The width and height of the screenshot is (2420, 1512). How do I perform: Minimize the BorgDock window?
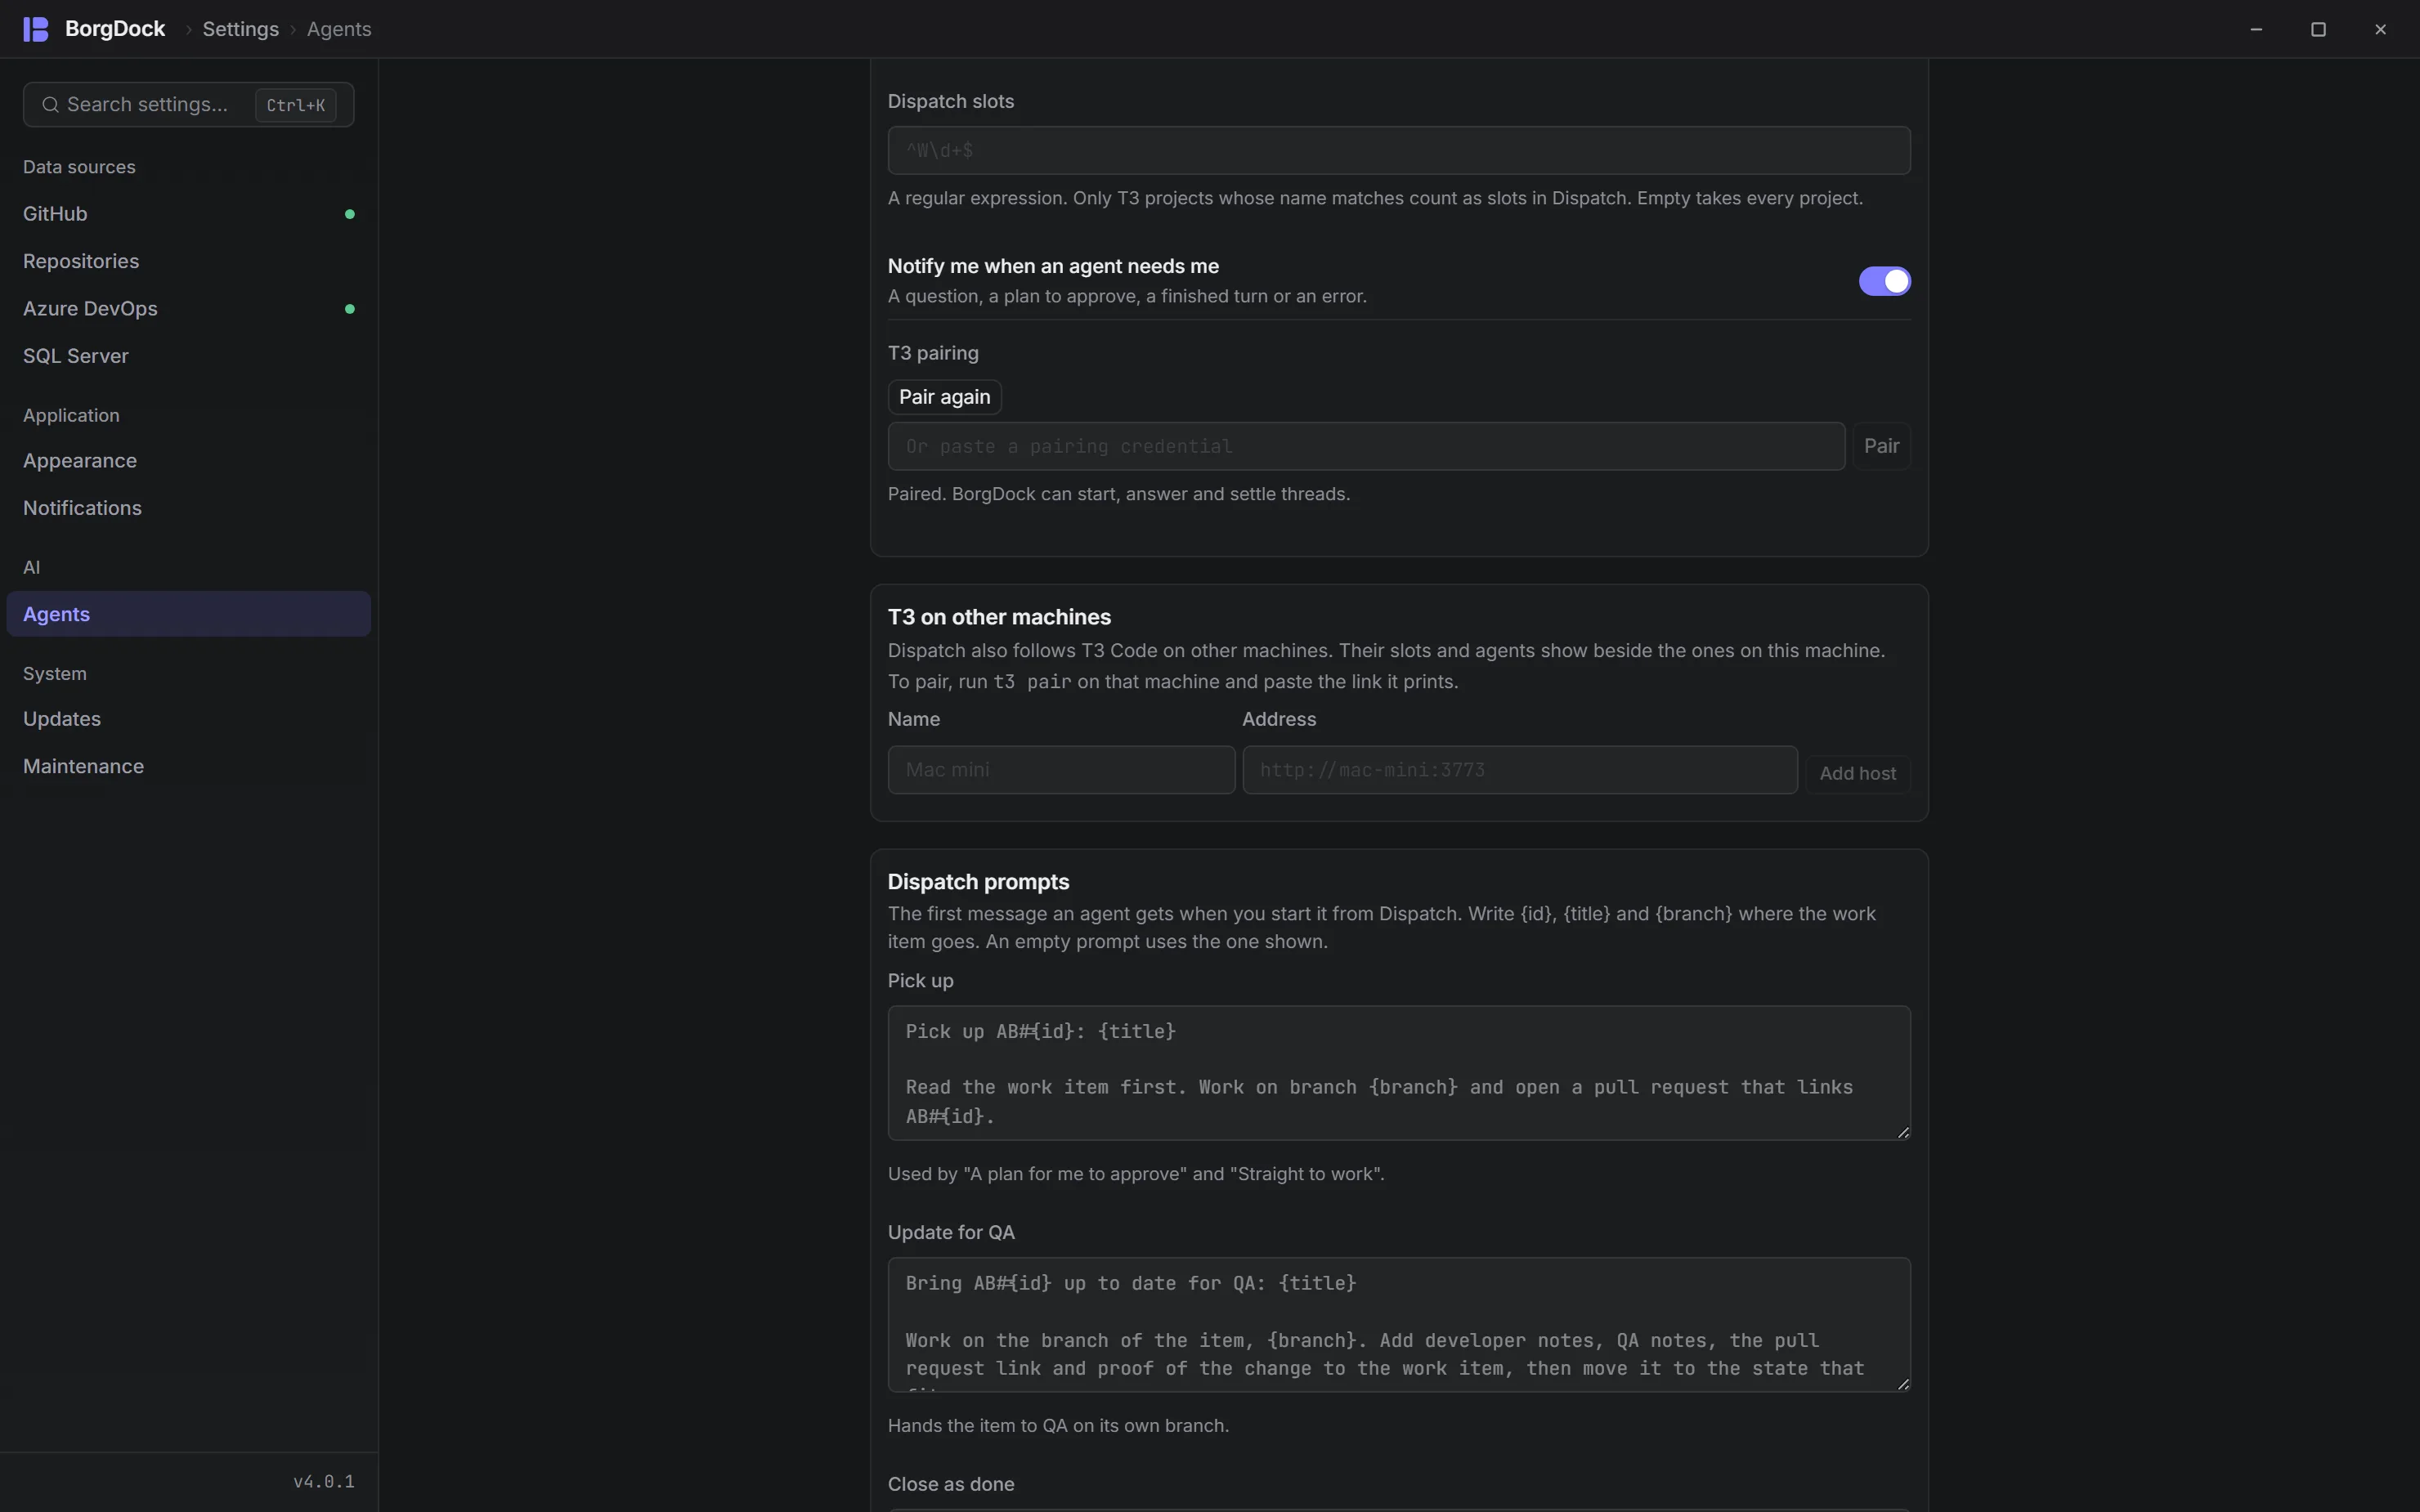2256,29
